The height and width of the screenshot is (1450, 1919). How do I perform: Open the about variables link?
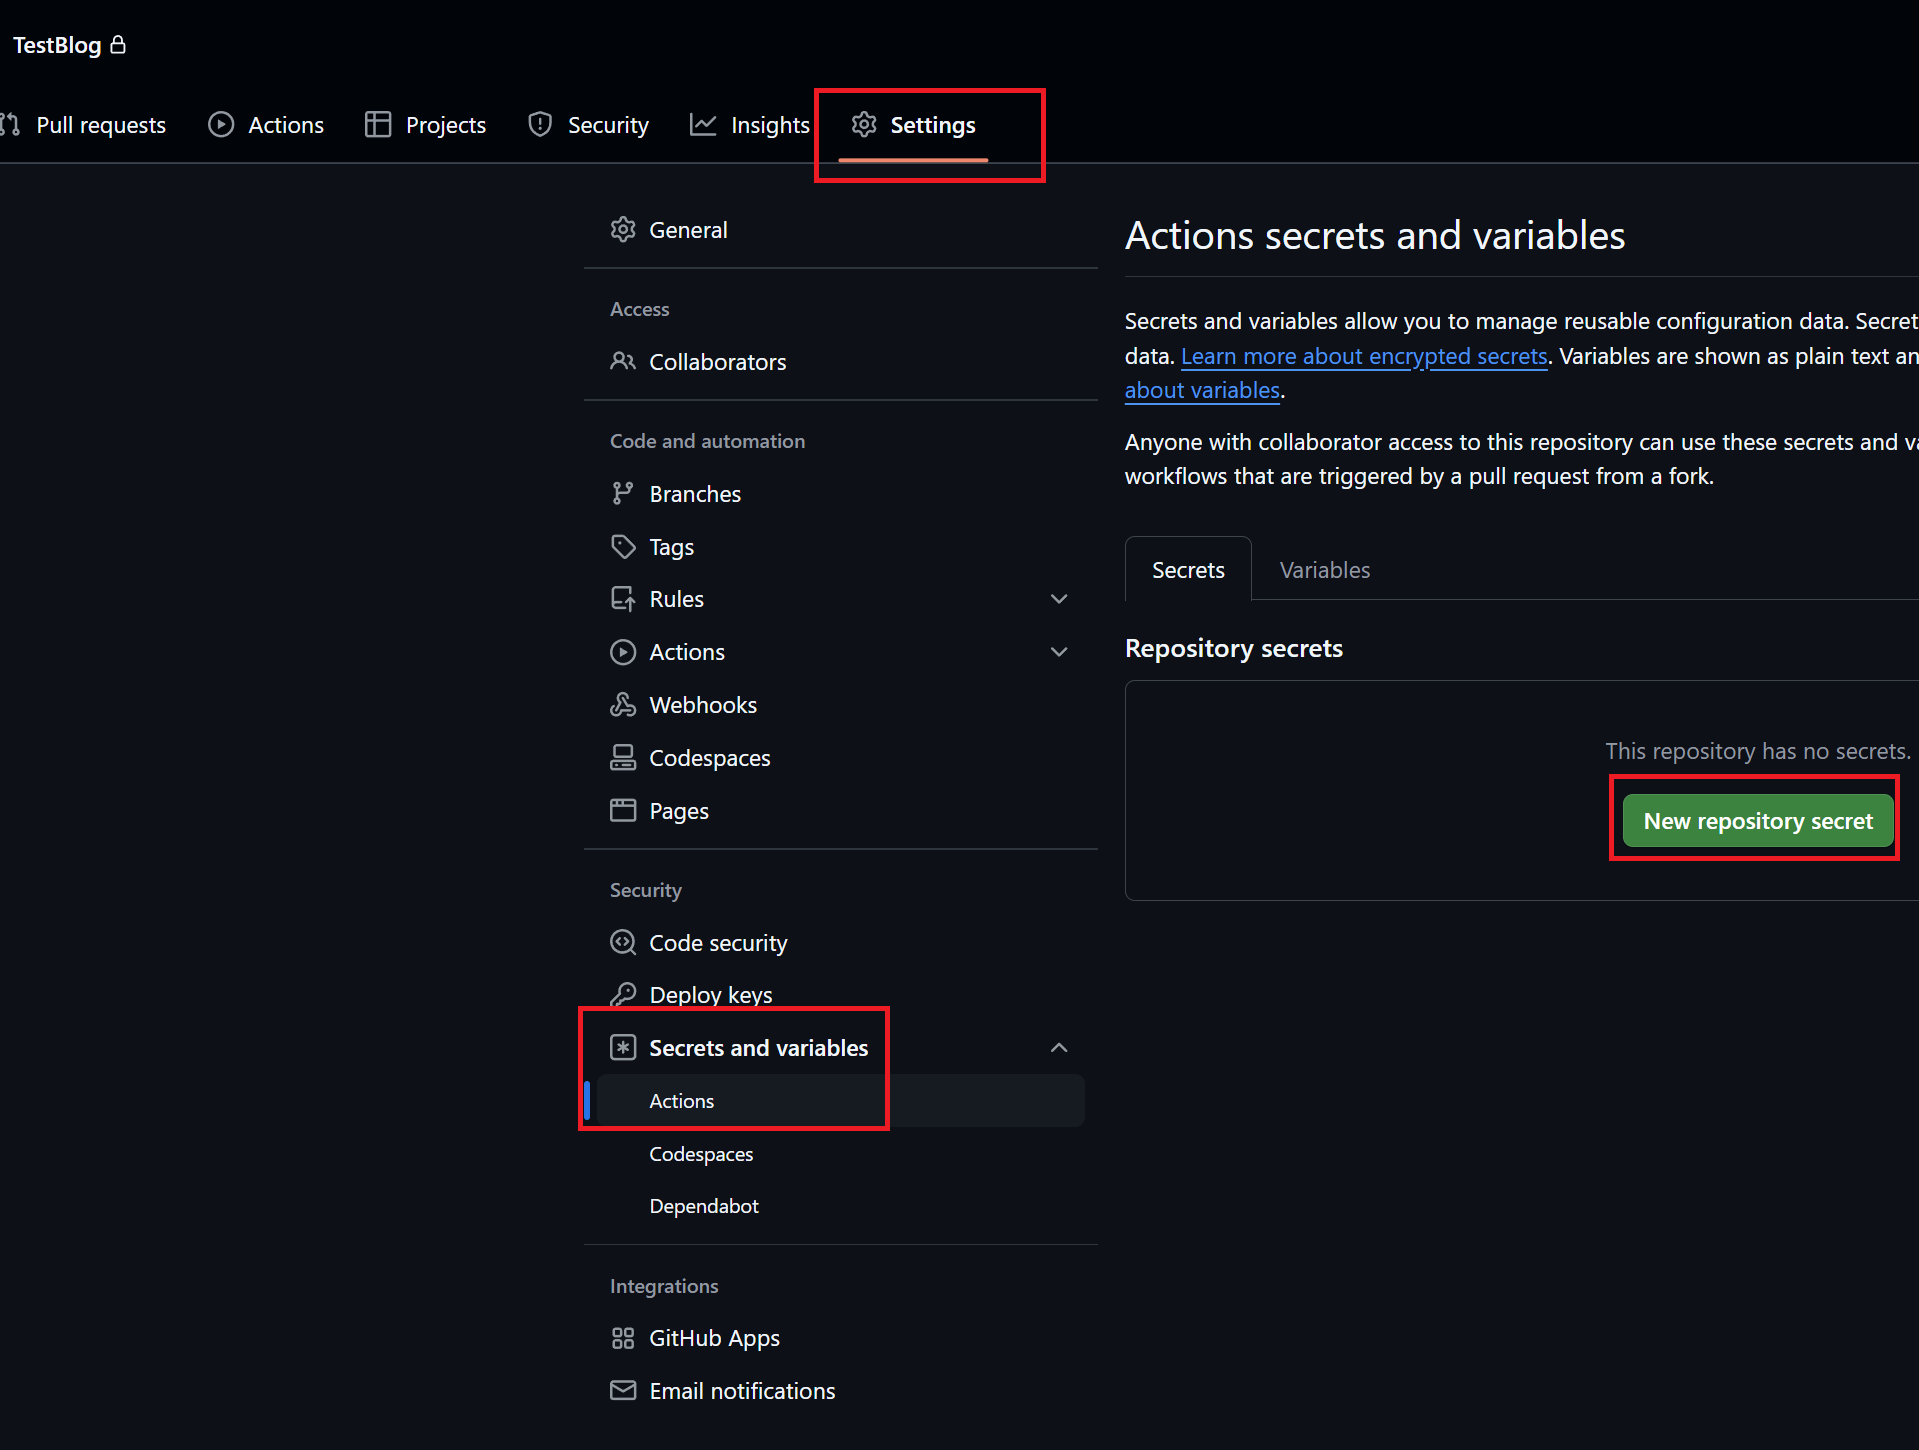[x=1202, y=390]
